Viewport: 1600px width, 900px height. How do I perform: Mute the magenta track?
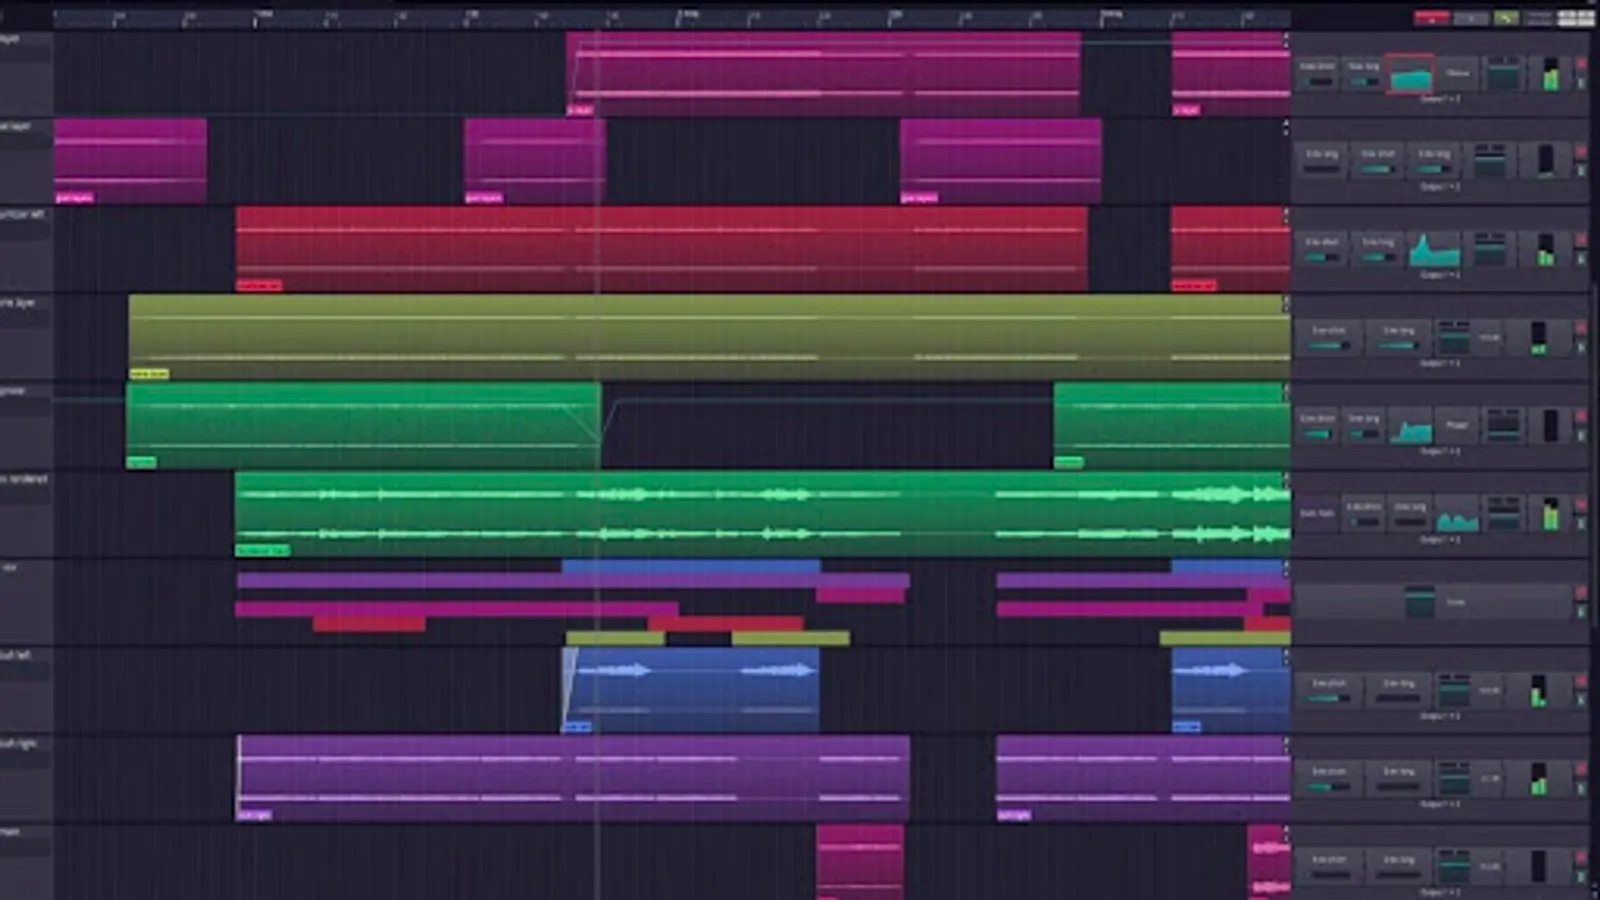1581,152
